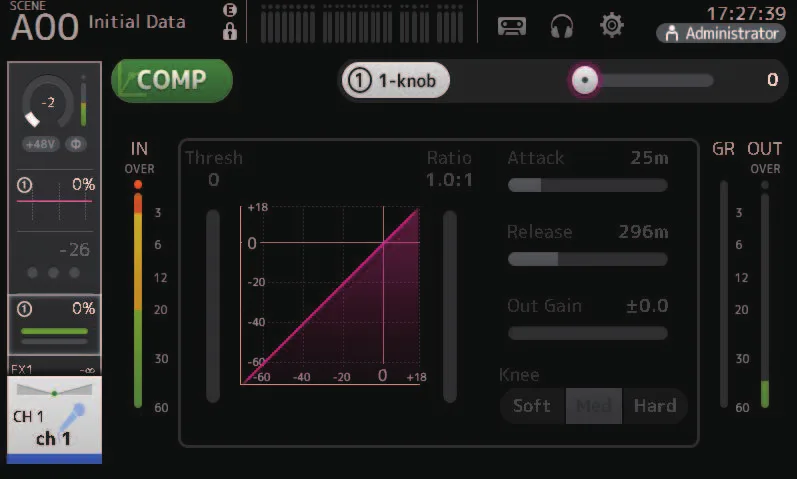Click the Ratio value 1.0:1
Image resolution: width=797 pixels, height=479 pixels.
tap(449, 180)
